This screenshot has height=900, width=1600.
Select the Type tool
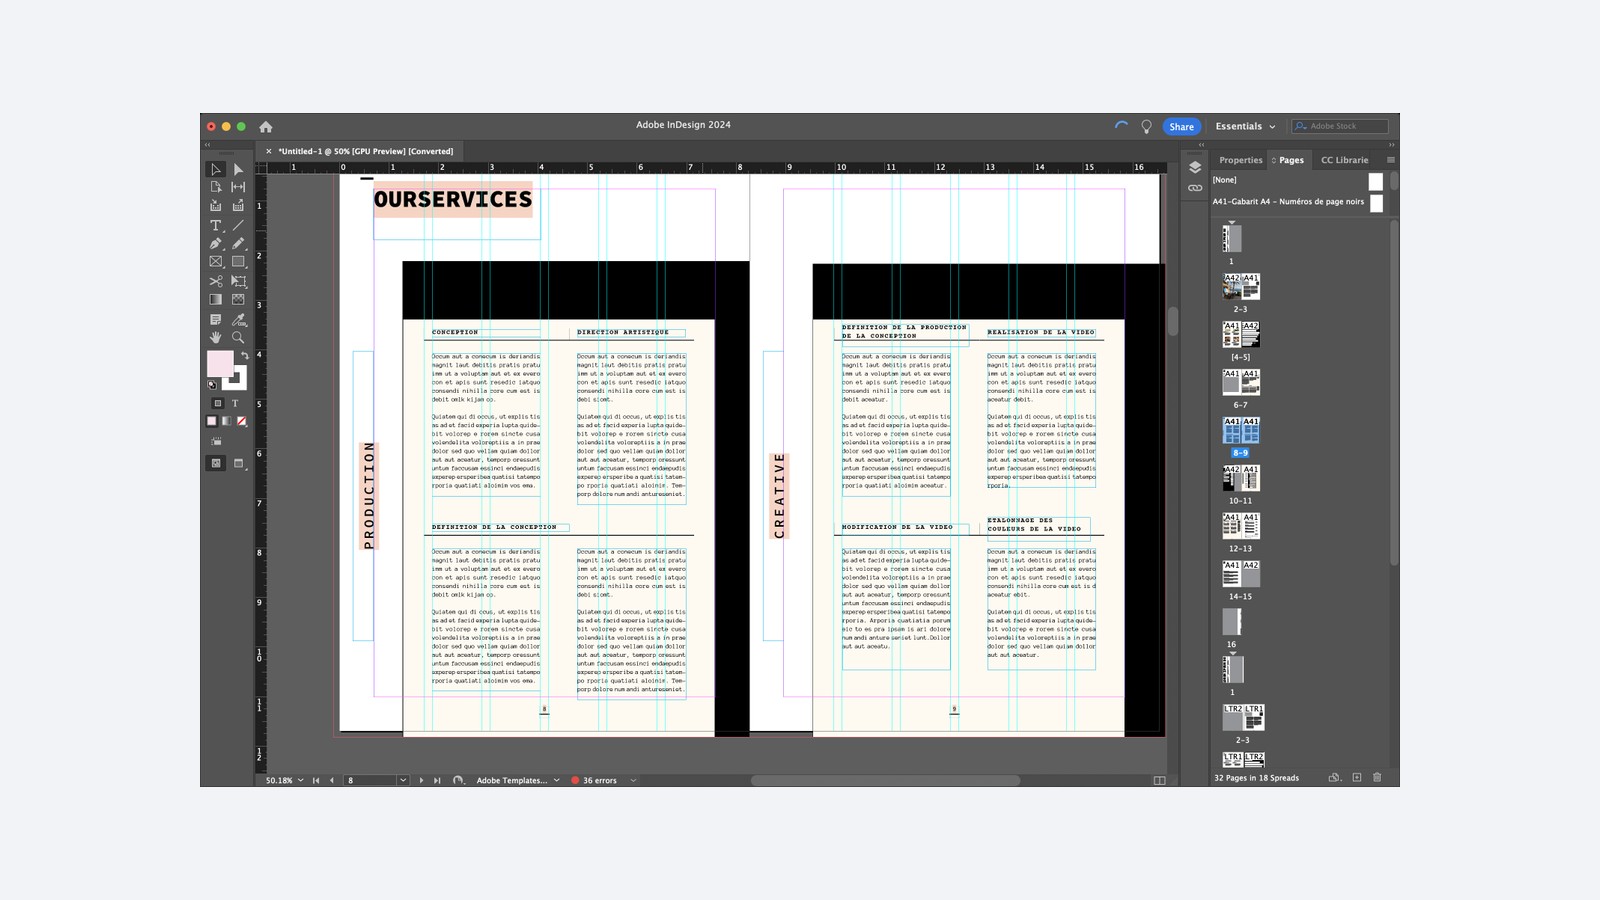click(215, 225)
